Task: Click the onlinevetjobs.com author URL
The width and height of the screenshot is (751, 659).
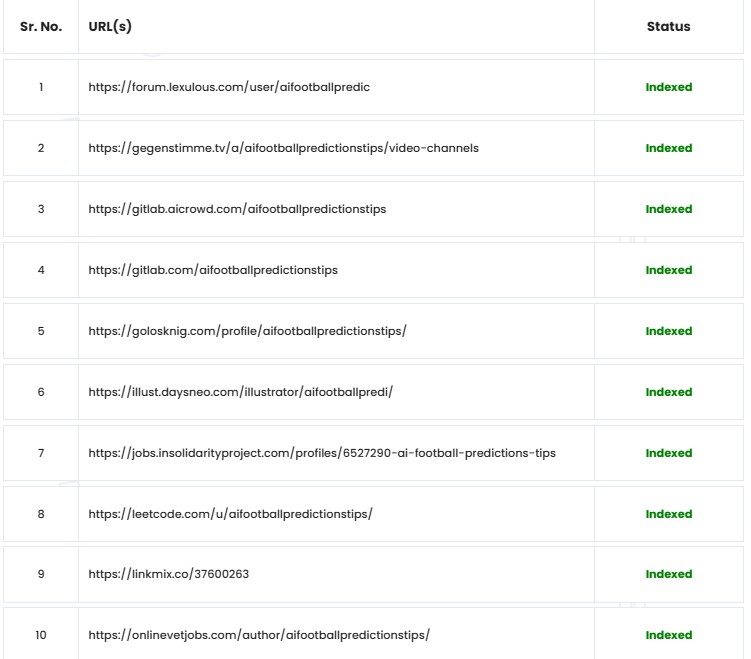Action: pyautogui.click(x=259, y=635)
